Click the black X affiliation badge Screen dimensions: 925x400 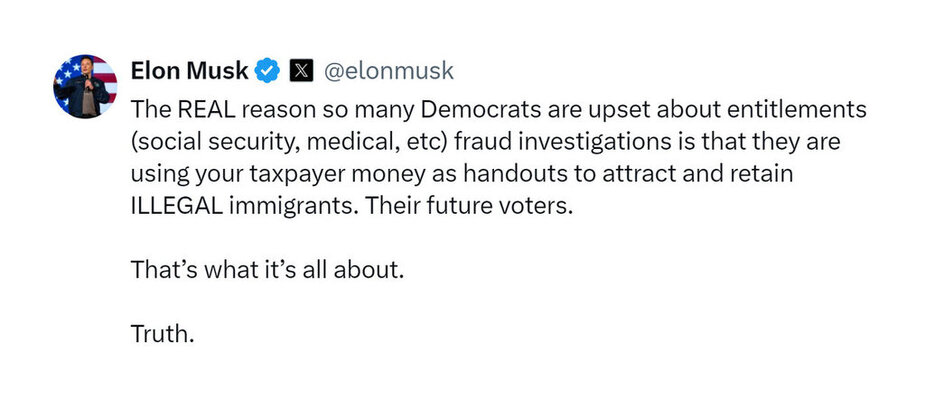click(301, 71)
